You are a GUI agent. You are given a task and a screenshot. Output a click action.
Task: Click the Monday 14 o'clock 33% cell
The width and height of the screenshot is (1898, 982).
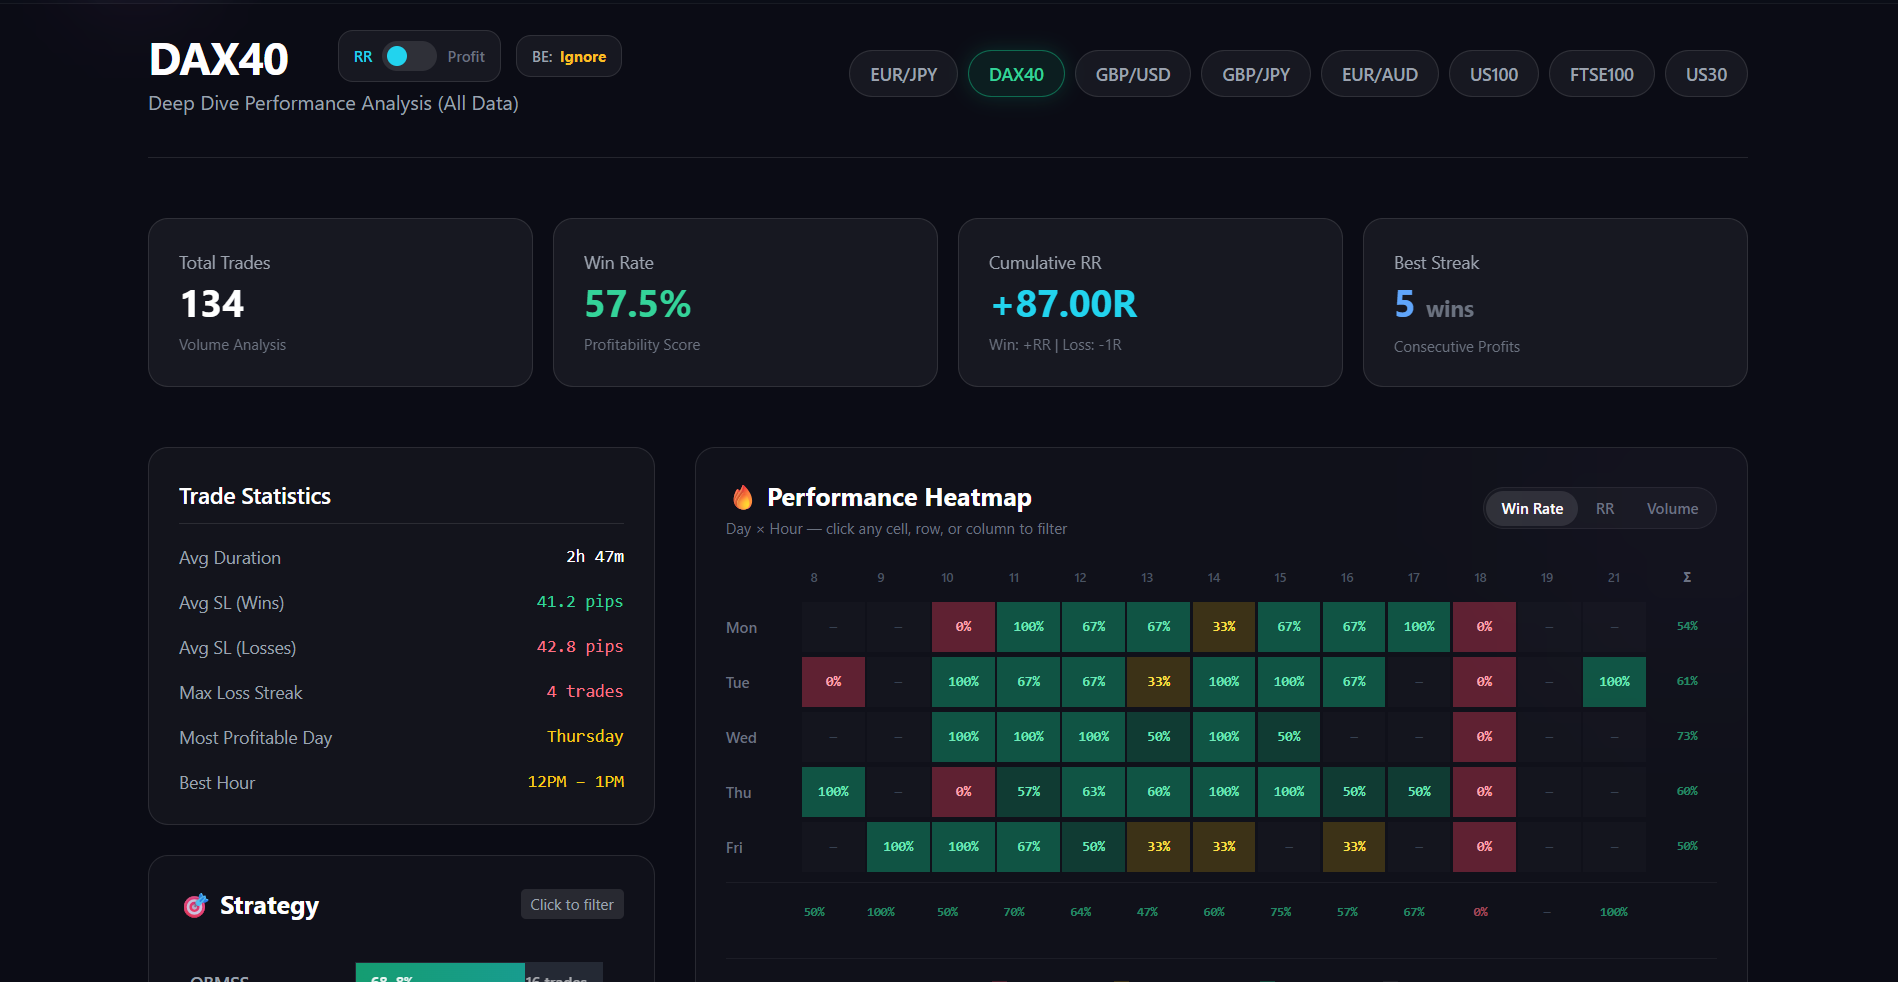click(x=1224, y=627)
